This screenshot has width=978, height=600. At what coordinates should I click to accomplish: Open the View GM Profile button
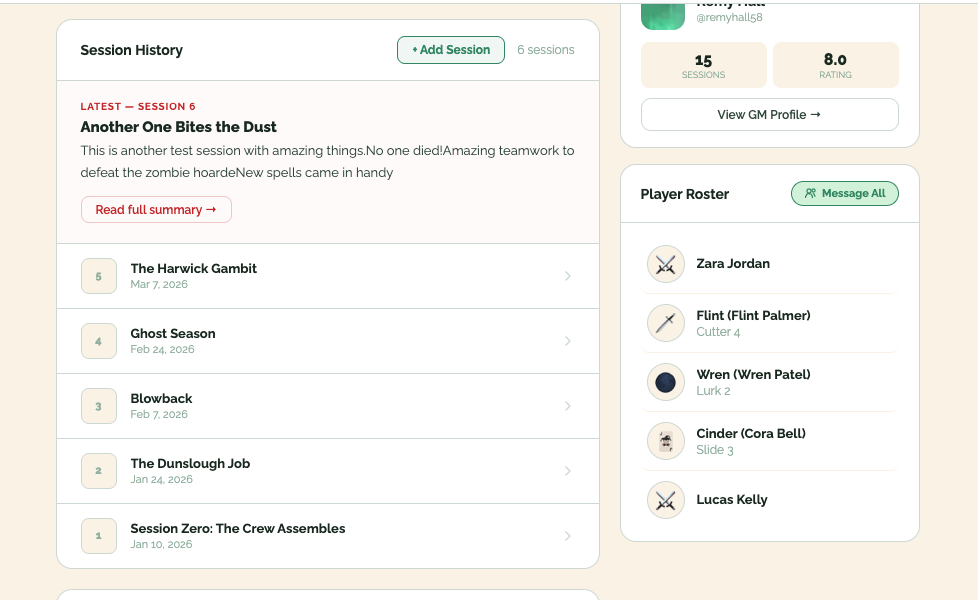click(x=770, y=115)
